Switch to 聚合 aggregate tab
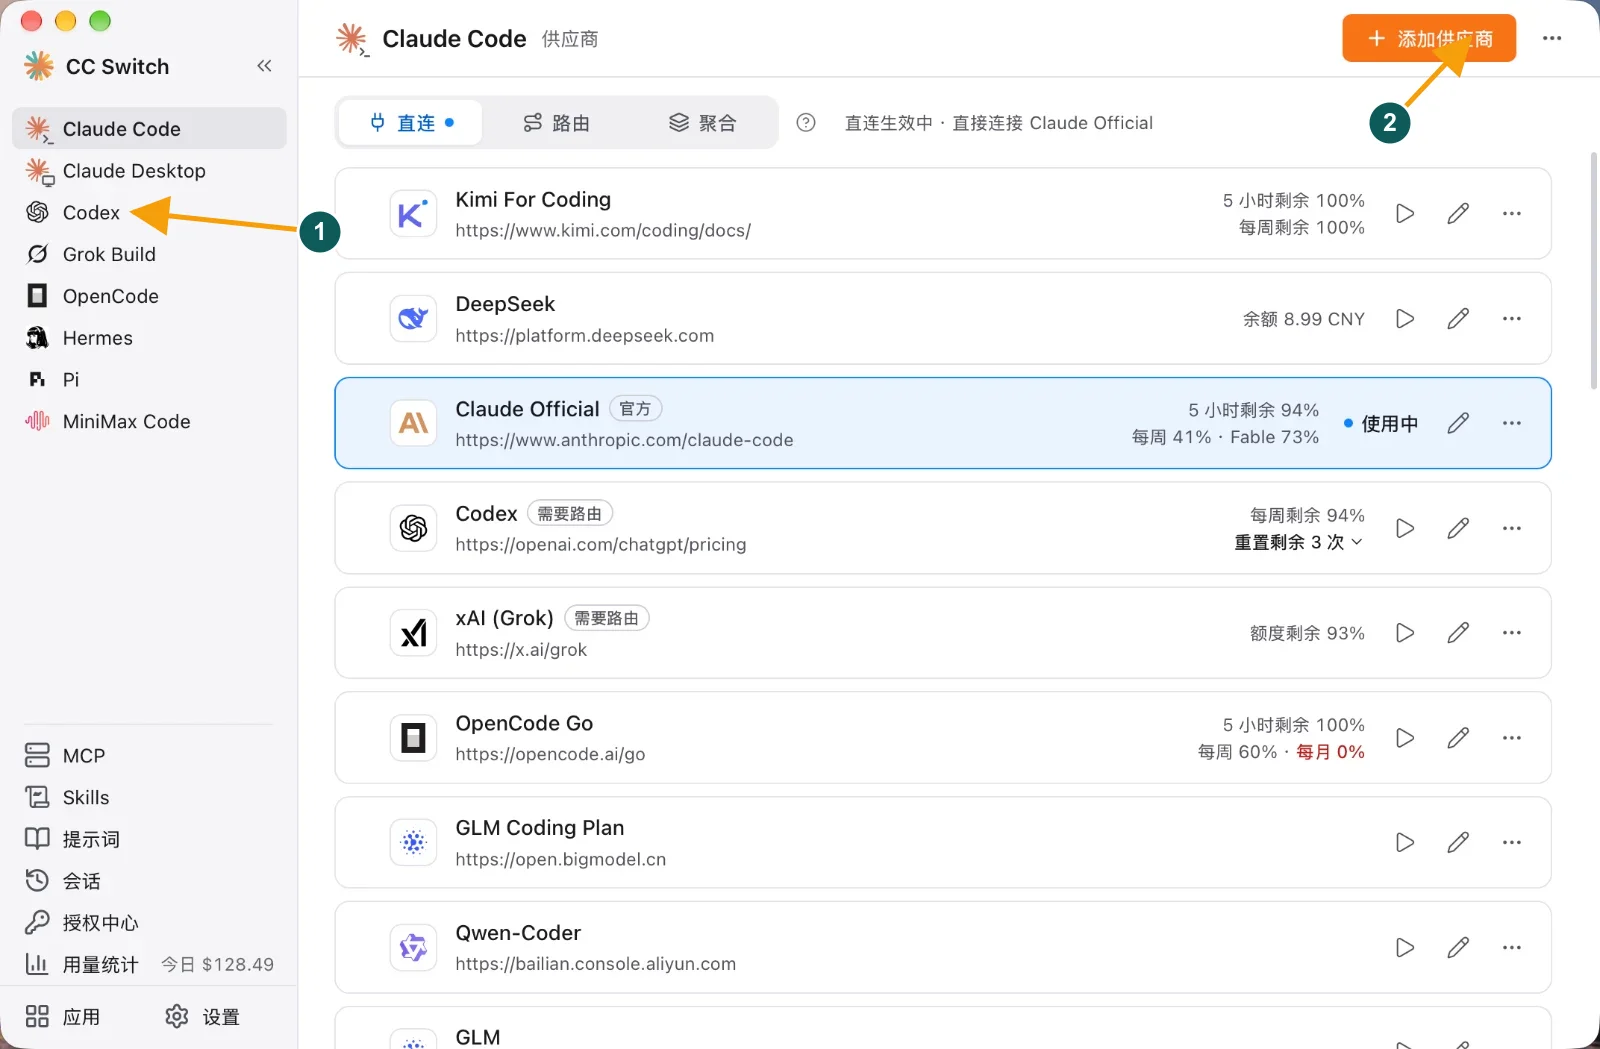Screen dimensions: 1600x1049 tap(702, 123)
